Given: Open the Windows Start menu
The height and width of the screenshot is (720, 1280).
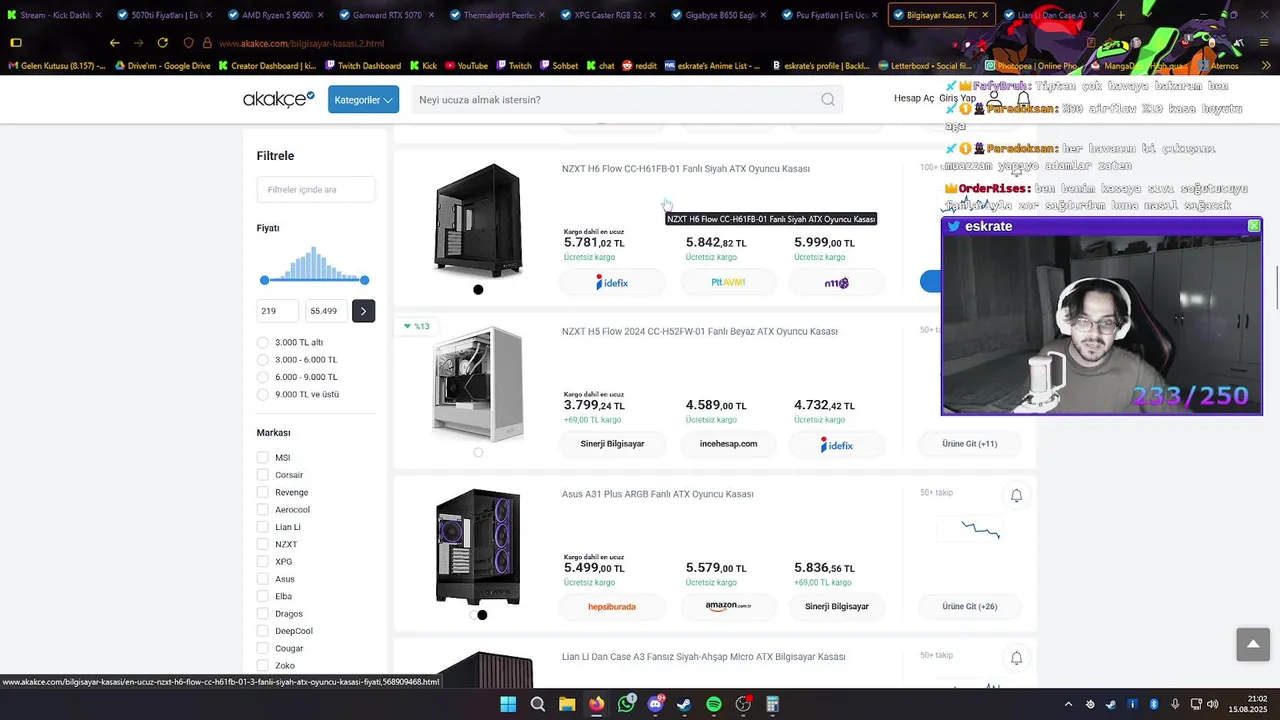Looking at the screenshot, I should tap(508, 704).
